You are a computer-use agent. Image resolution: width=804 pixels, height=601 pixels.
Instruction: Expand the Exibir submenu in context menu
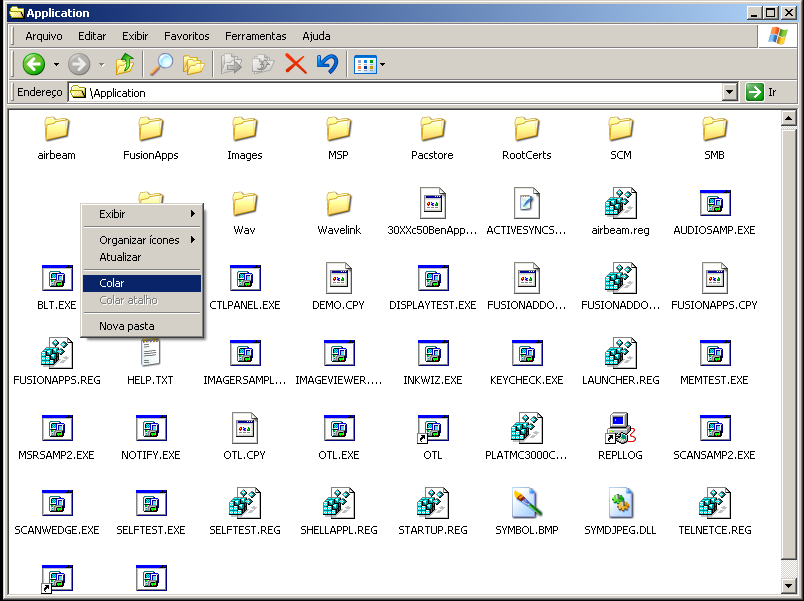pyautogui.click(x=142, y=214)
